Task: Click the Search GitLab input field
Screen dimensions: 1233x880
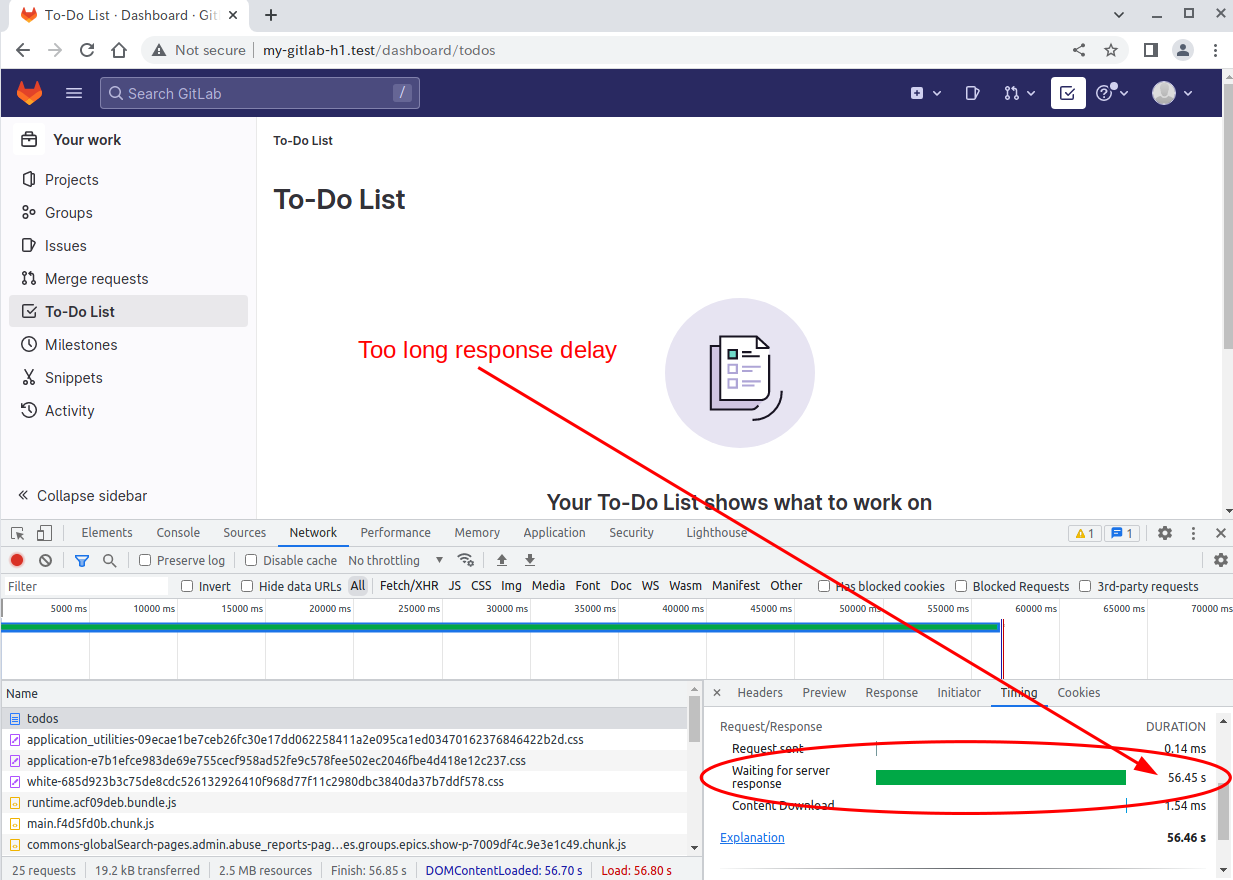Action: point(258,93)
